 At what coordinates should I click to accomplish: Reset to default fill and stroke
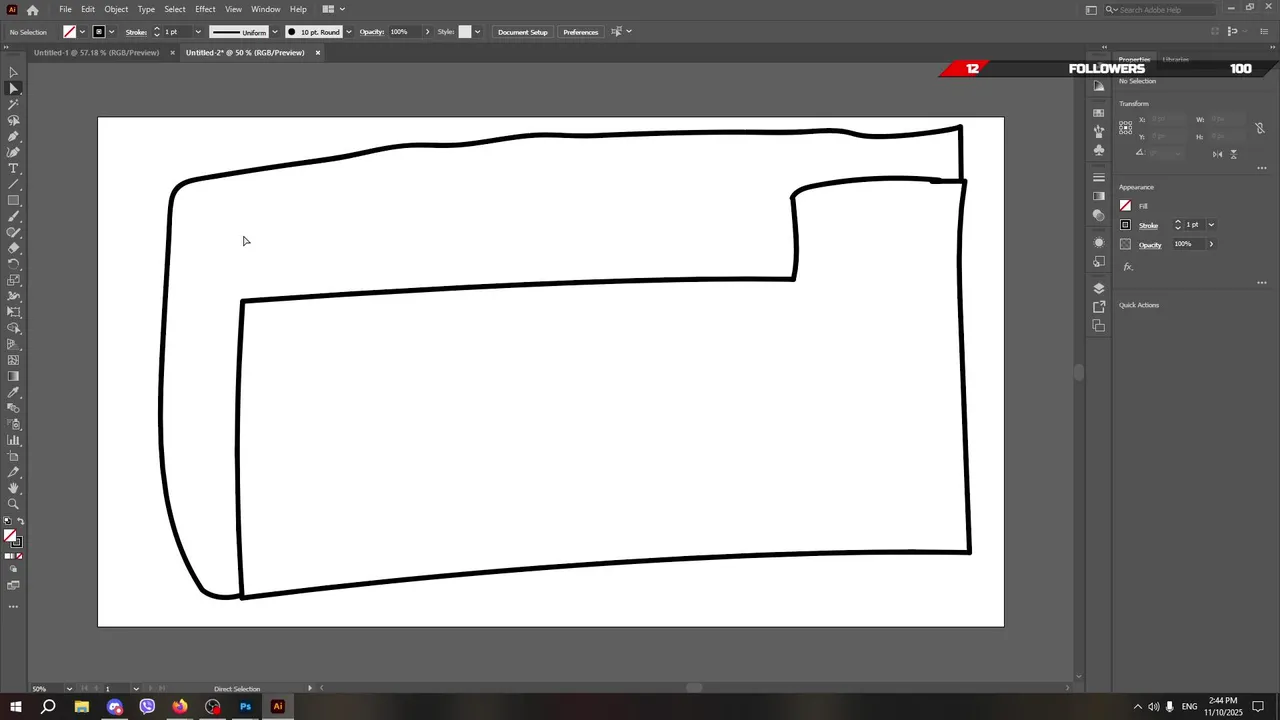click(x=7, y=522)
